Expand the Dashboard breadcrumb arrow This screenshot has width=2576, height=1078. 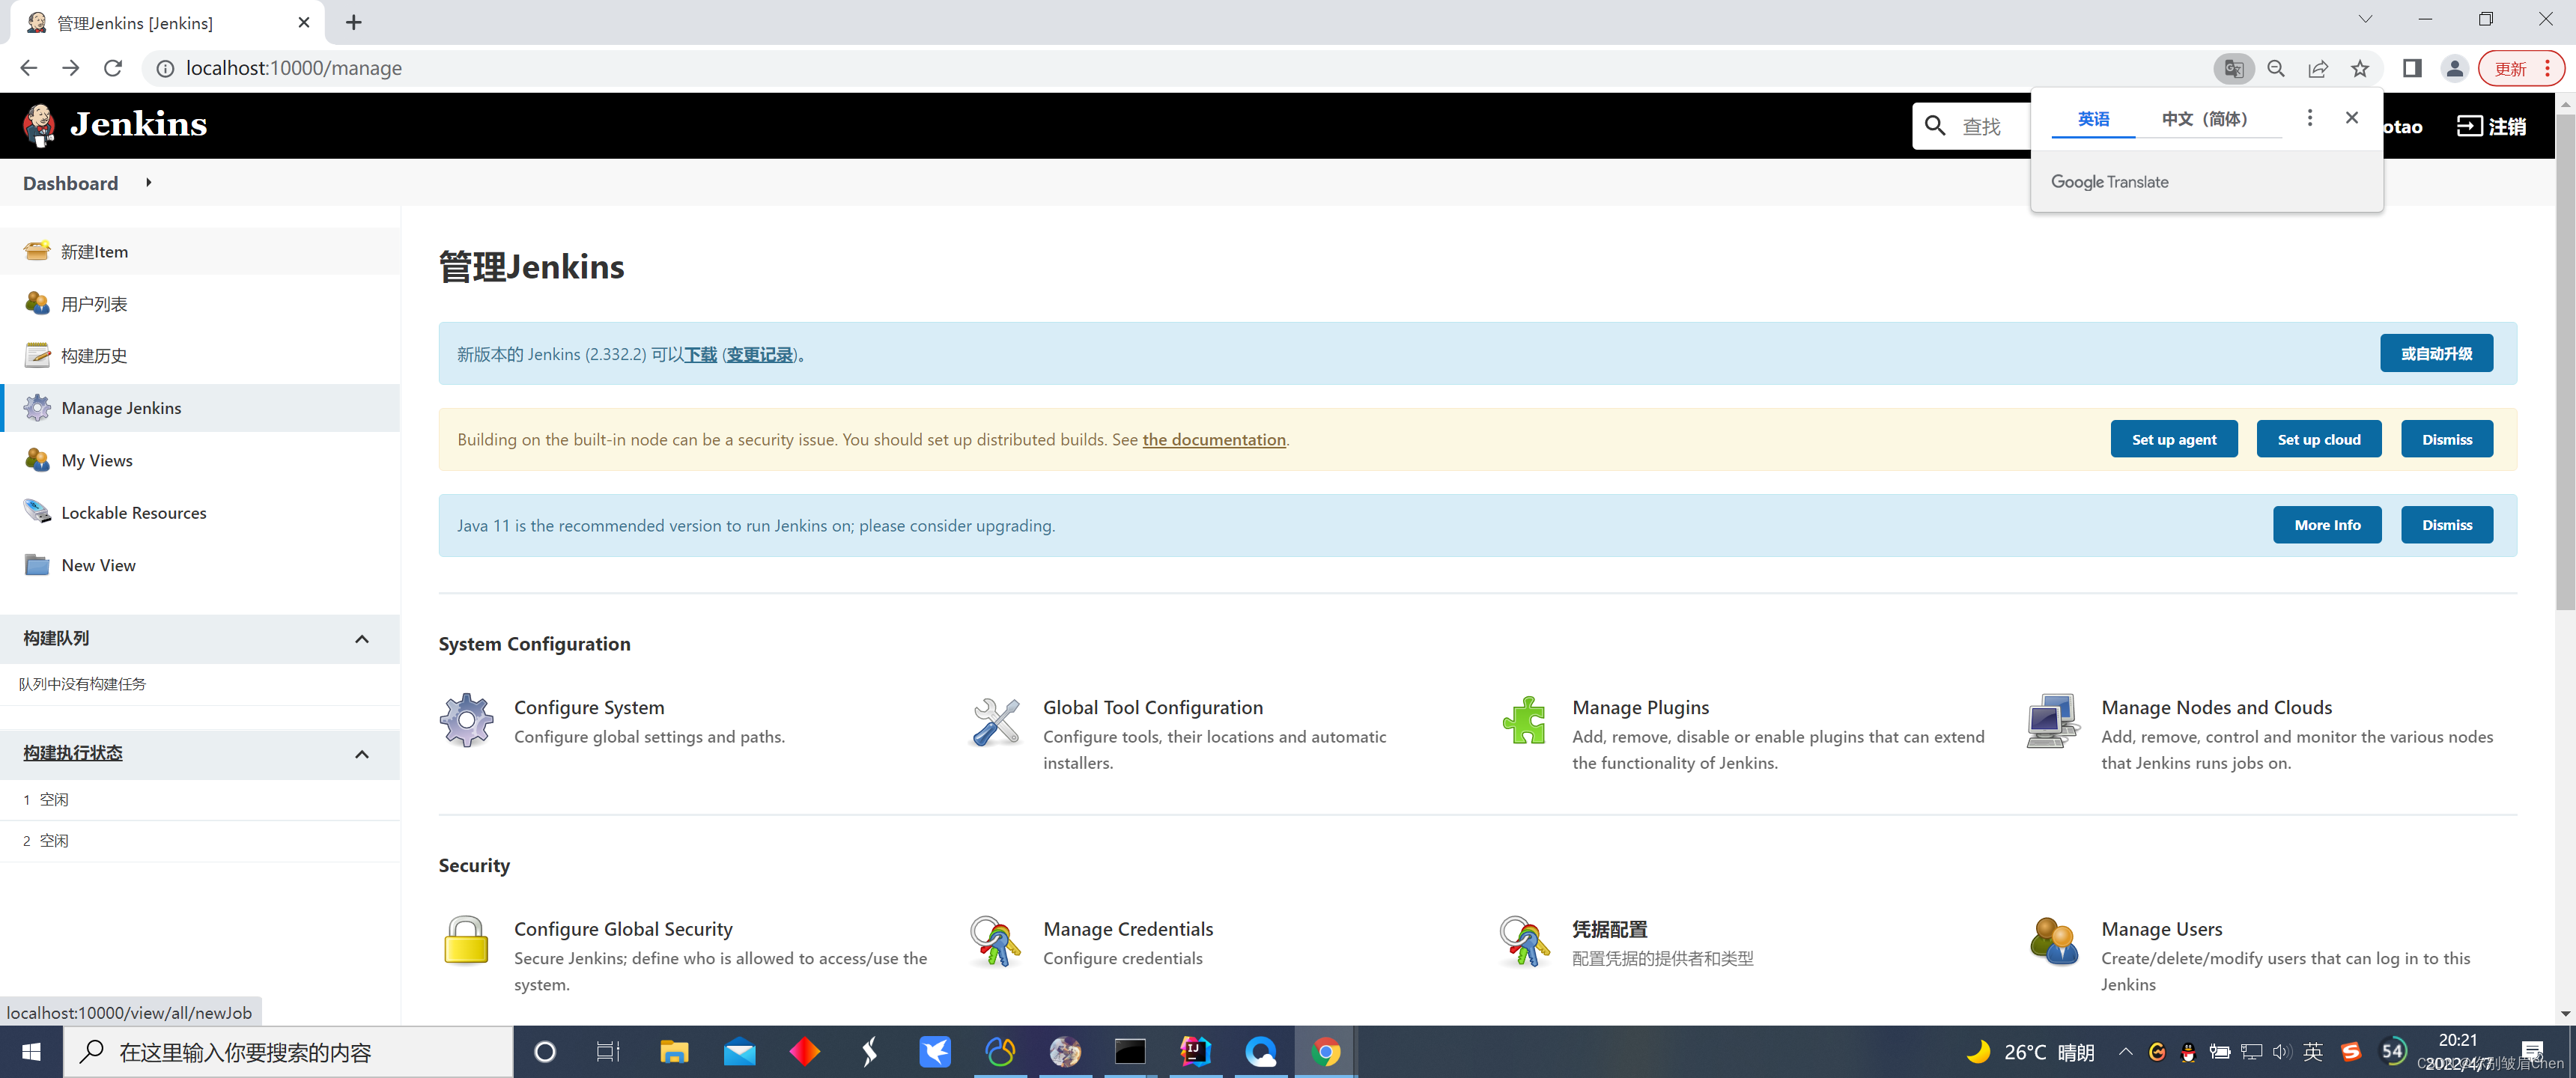click(x=149, y=182)
